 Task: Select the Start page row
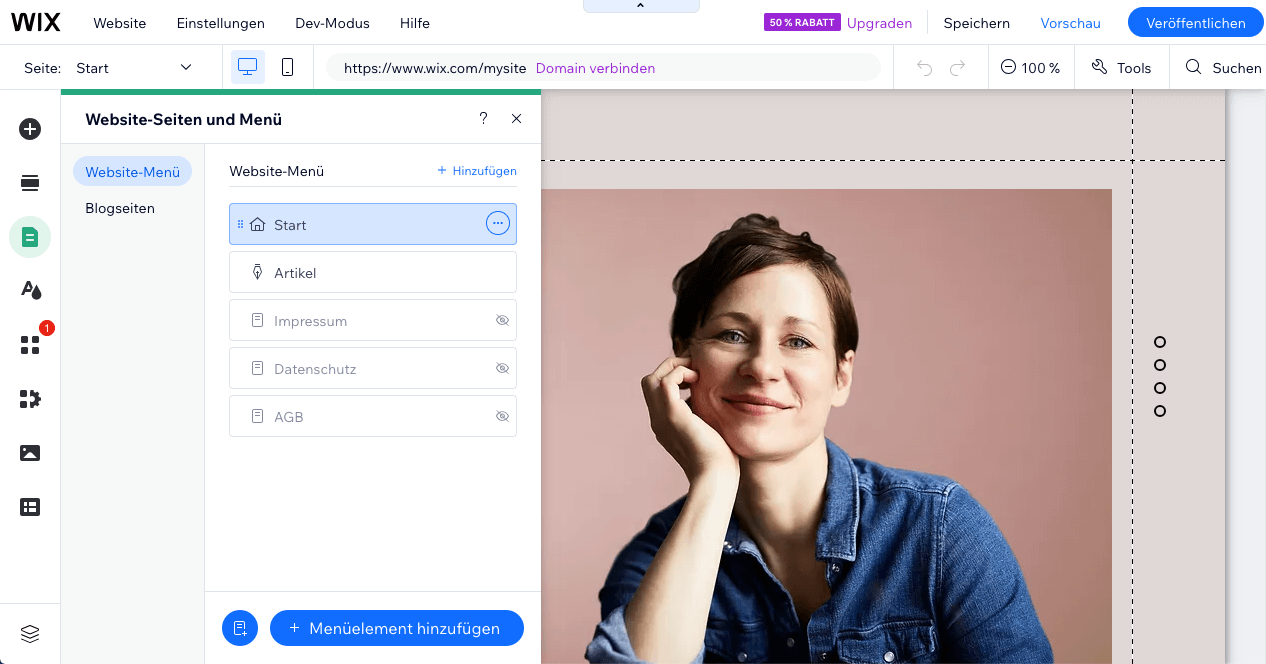point(373,224)
